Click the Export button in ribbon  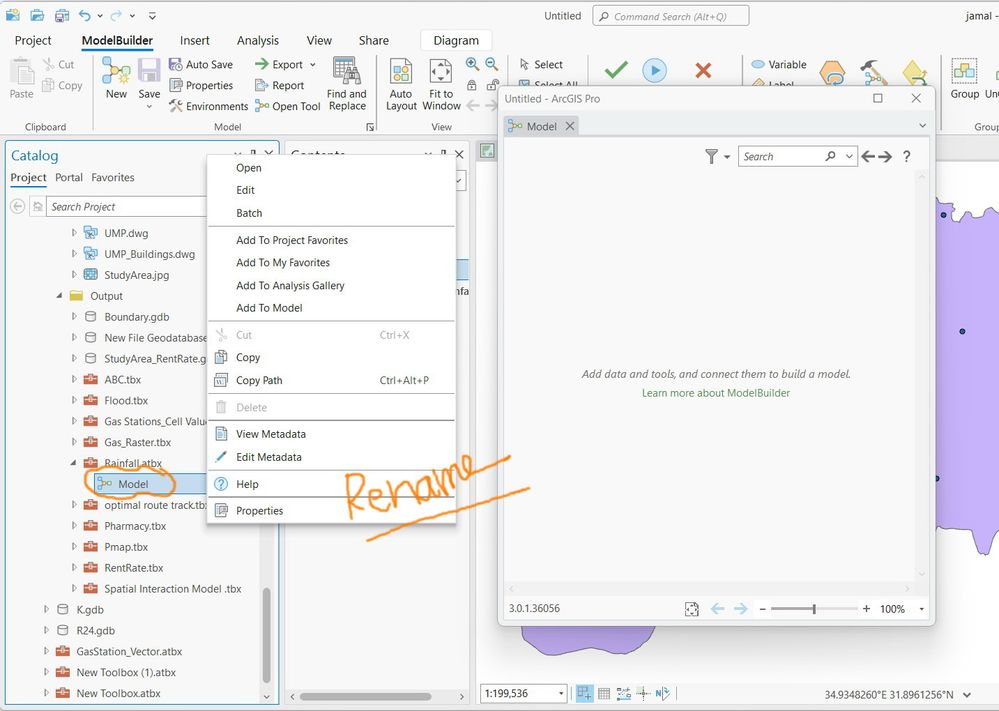pos(279,64)
